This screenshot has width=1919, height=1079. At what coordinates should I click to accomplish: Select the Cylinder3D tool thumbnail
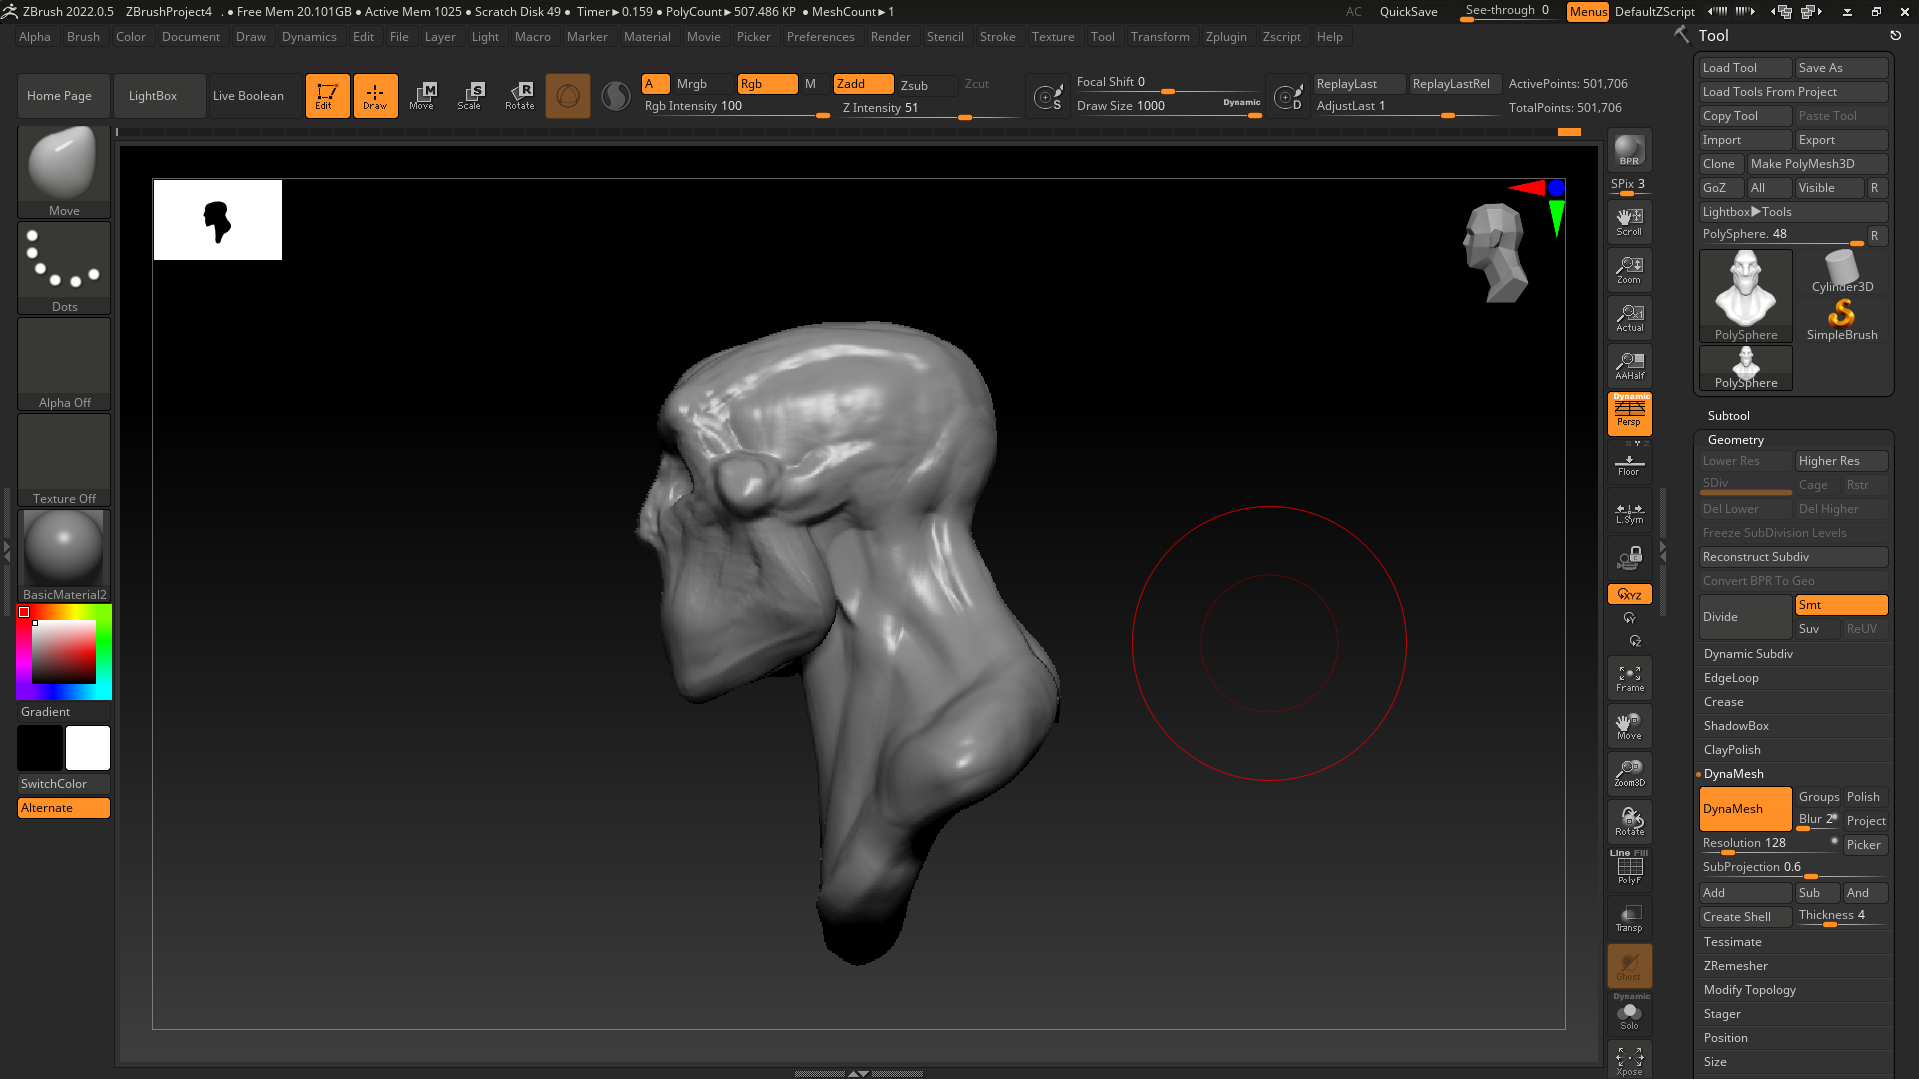[x=1841, y=272]
